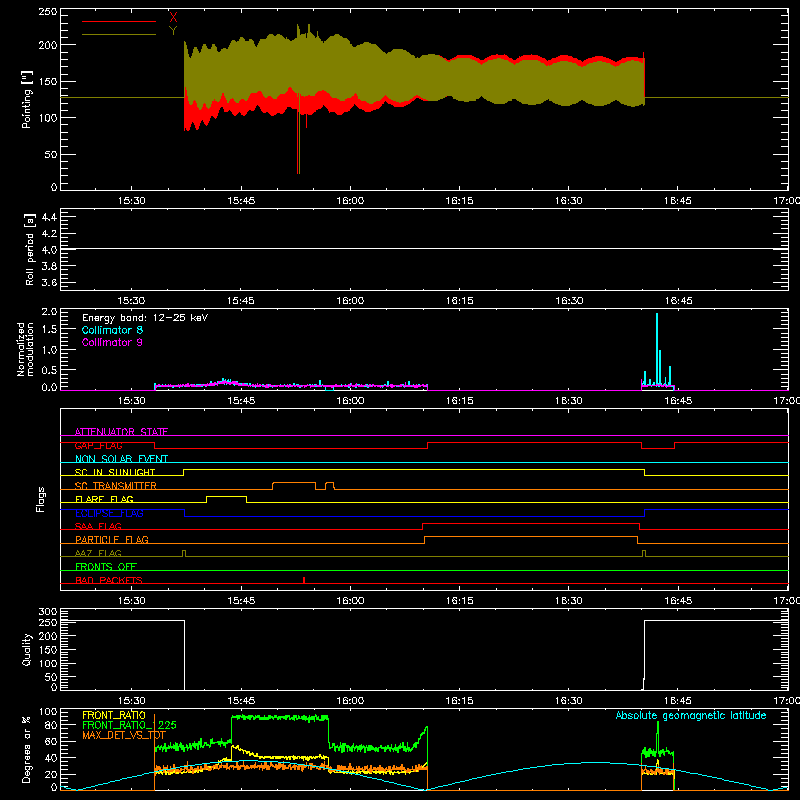Select the PARTICLE_FLAG label

(x=112, y=539)
